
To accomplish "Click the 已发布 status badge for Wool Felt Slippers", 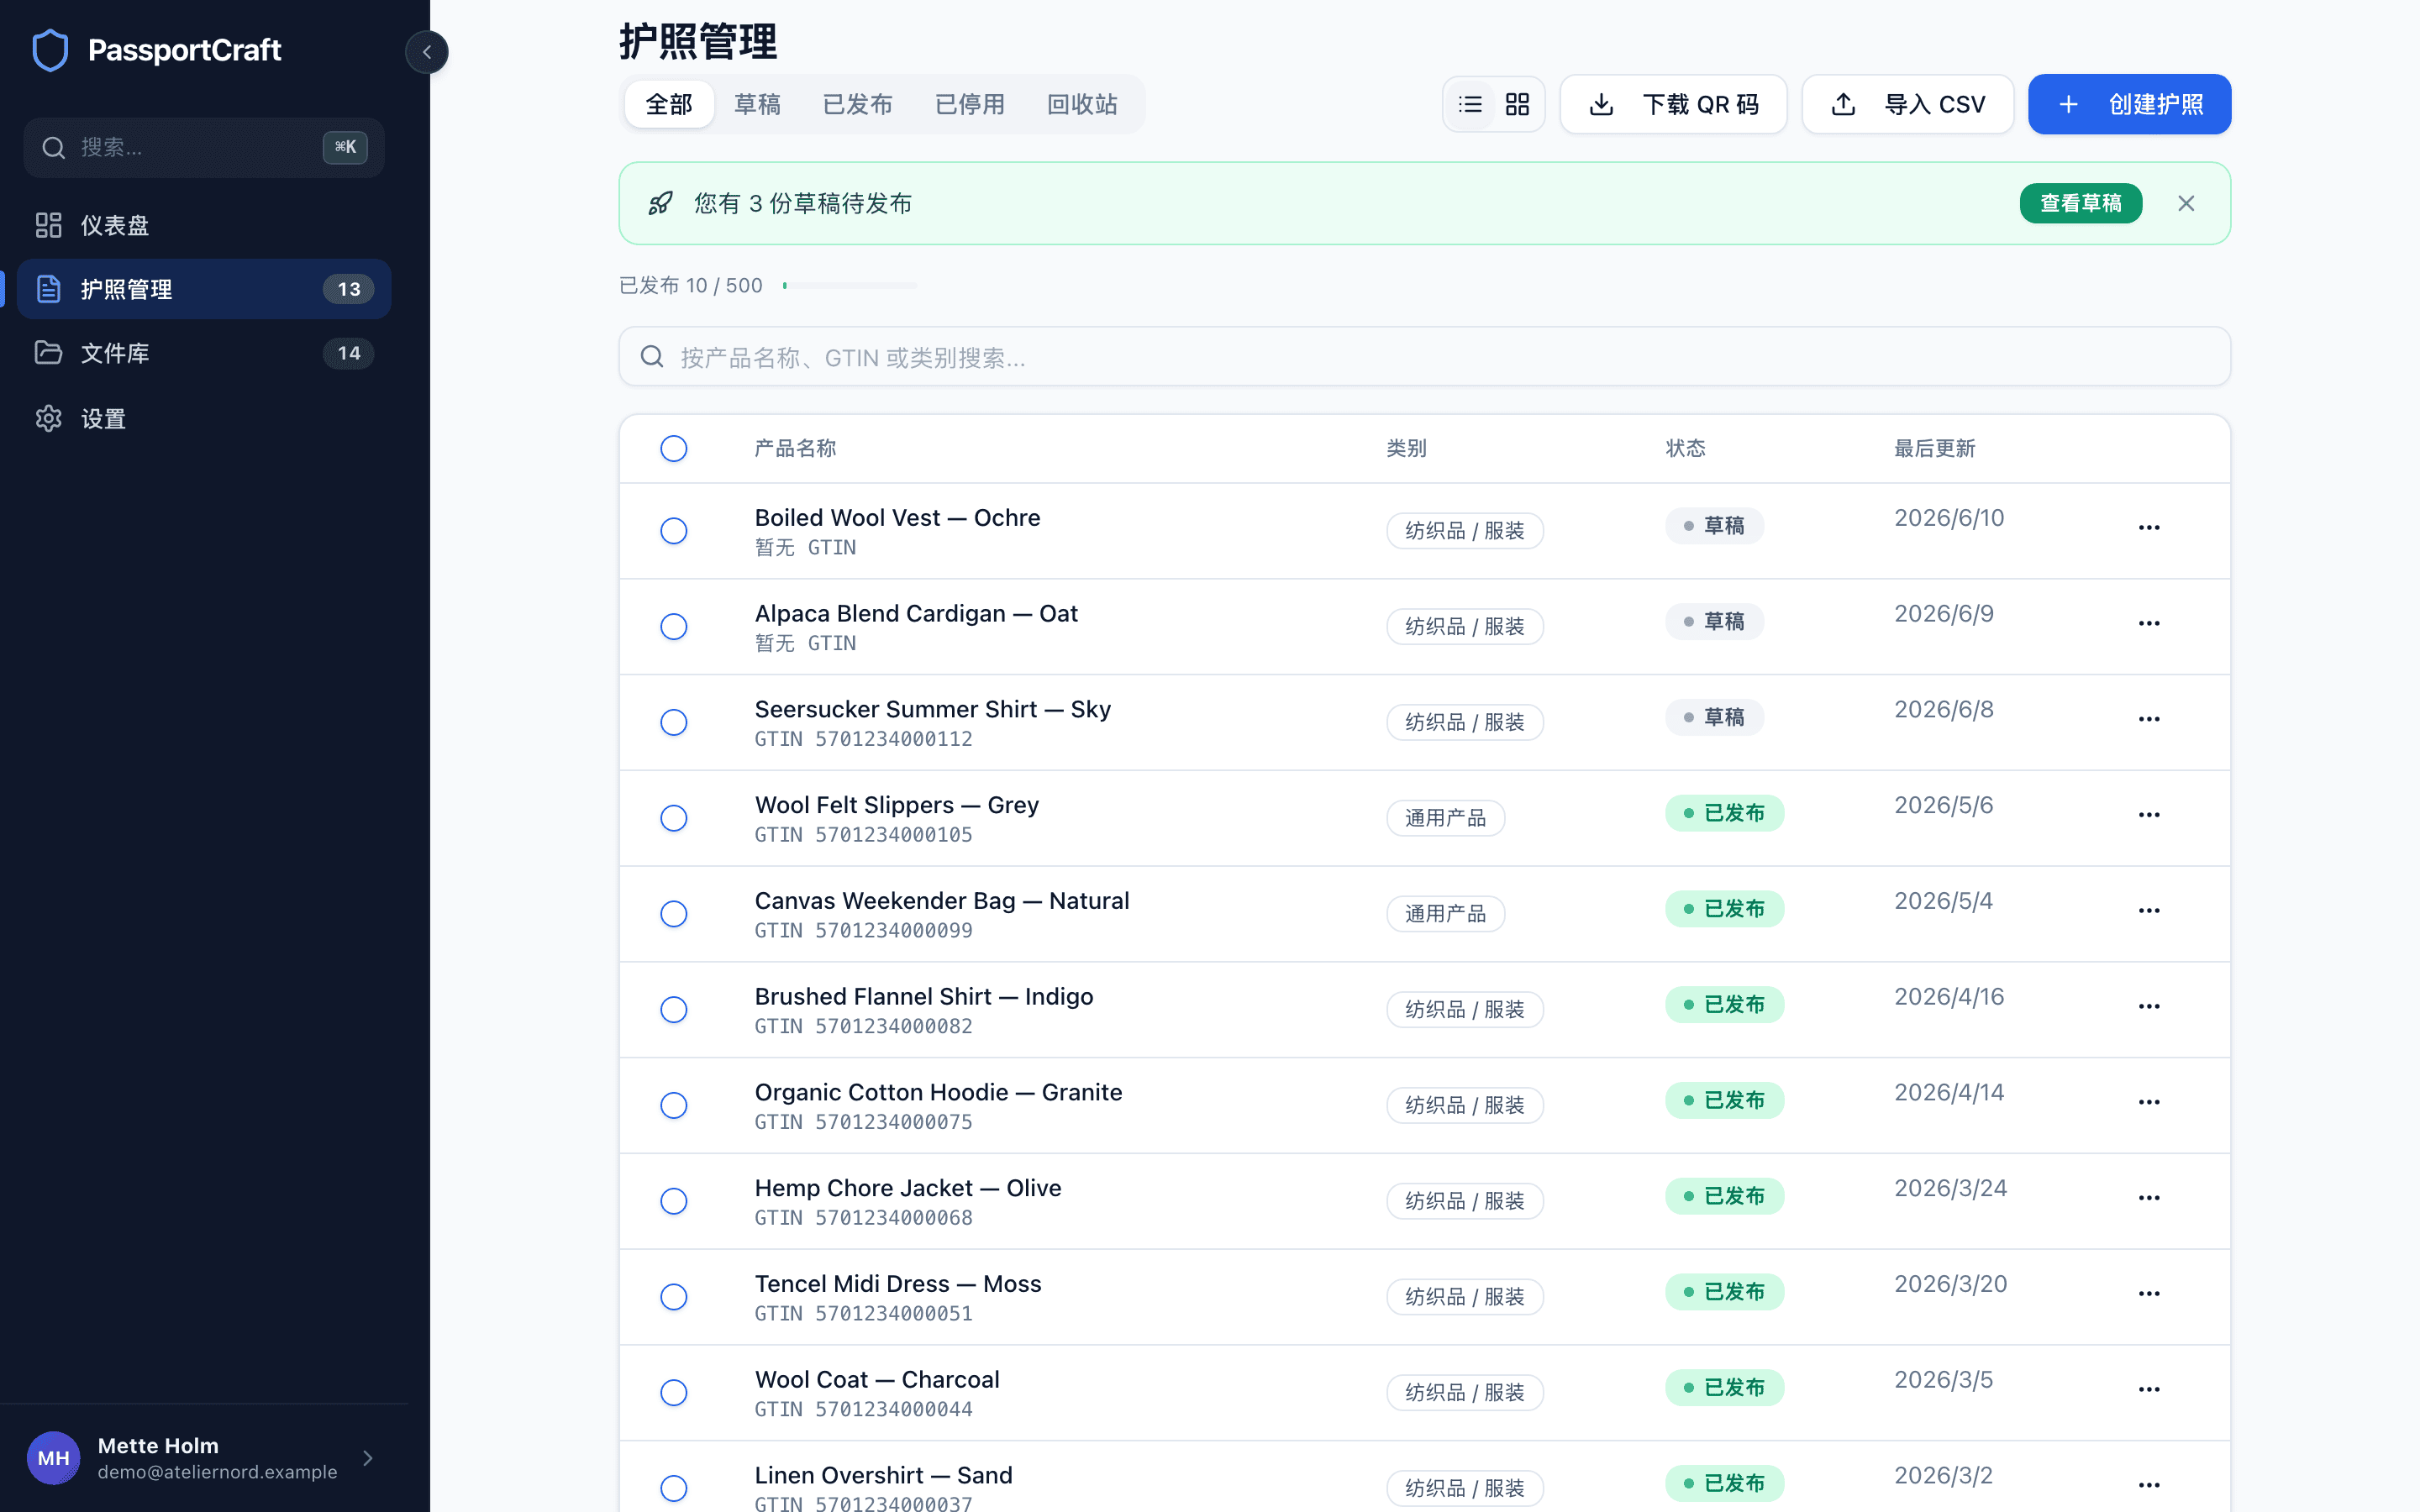I will click(1724, 813).
